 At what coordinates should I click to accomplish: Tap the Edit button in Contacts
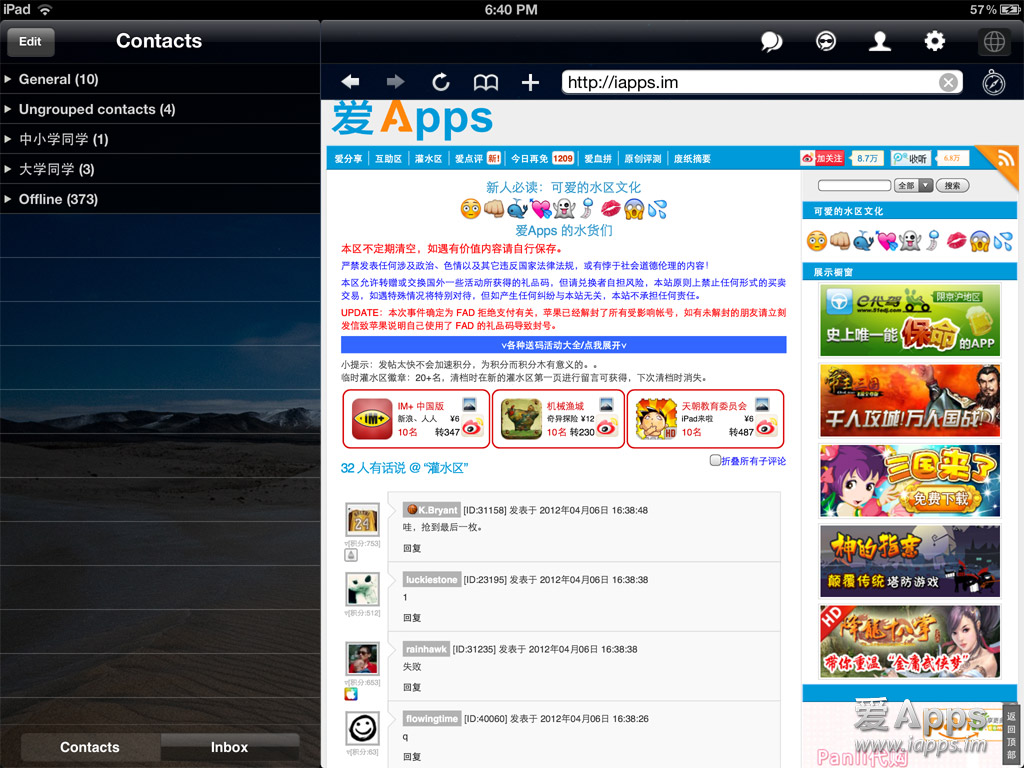pos(30,41)
